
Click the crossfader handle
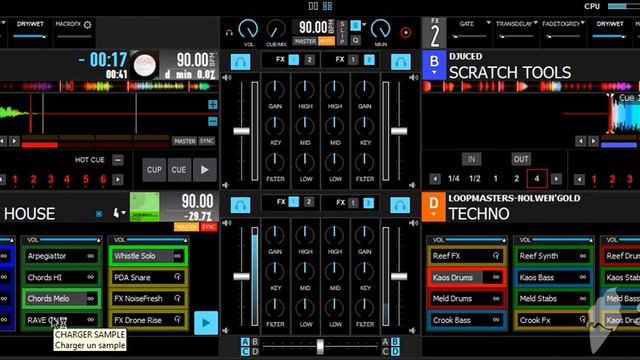coord(320,346)
